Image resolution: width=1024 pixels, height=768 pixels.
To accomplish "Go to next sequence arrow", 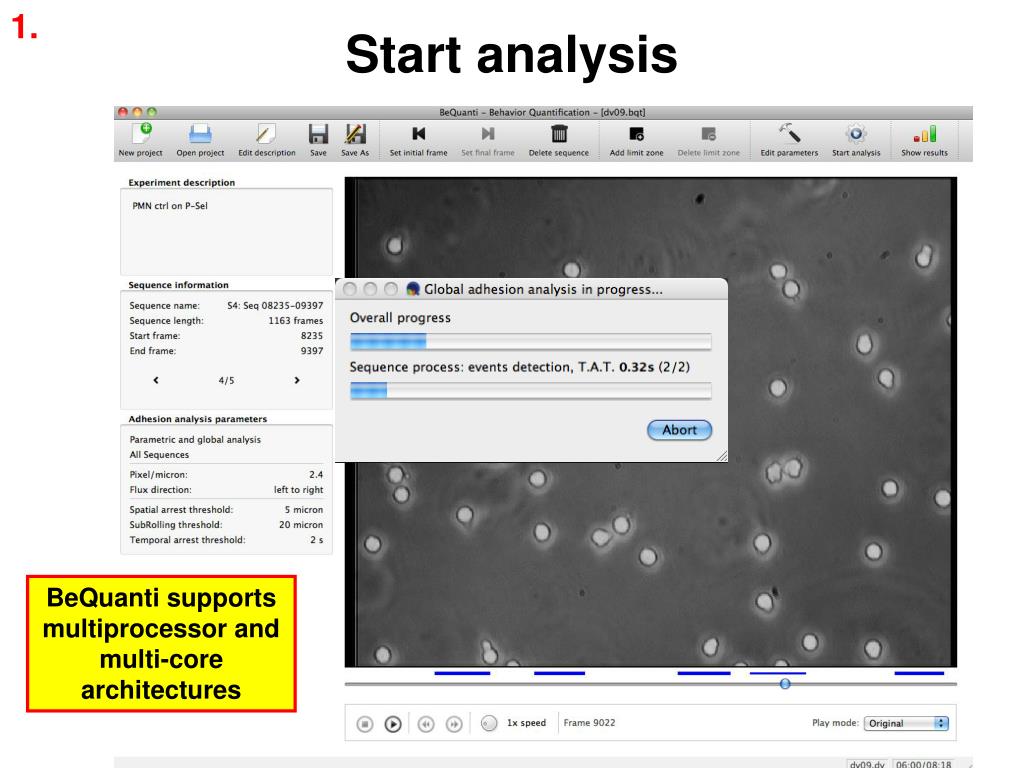I will pos(297,380).
